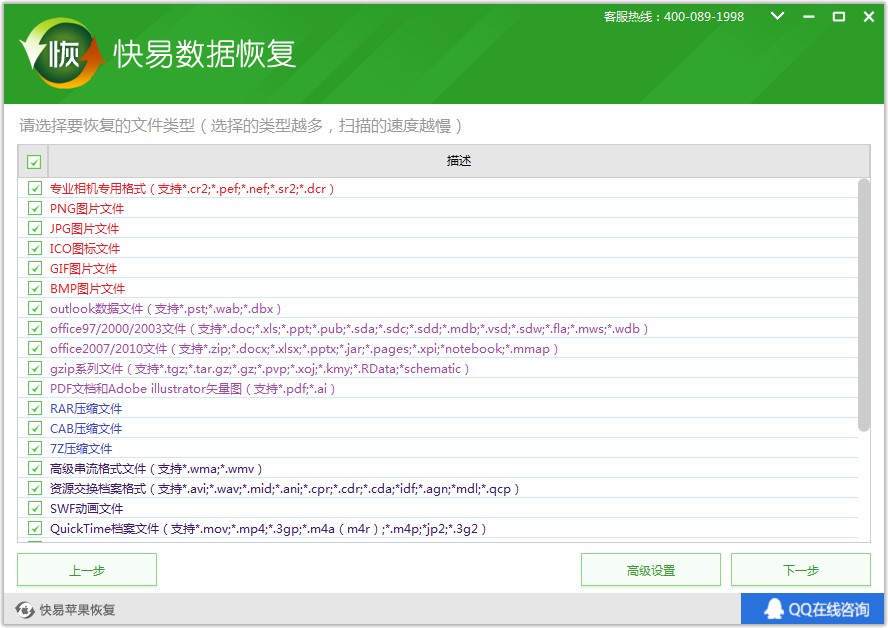Click the 快易苹果恢复 Apple recovery icon
The width and height of the screenshot is (888, 628).
pos(24,610)
